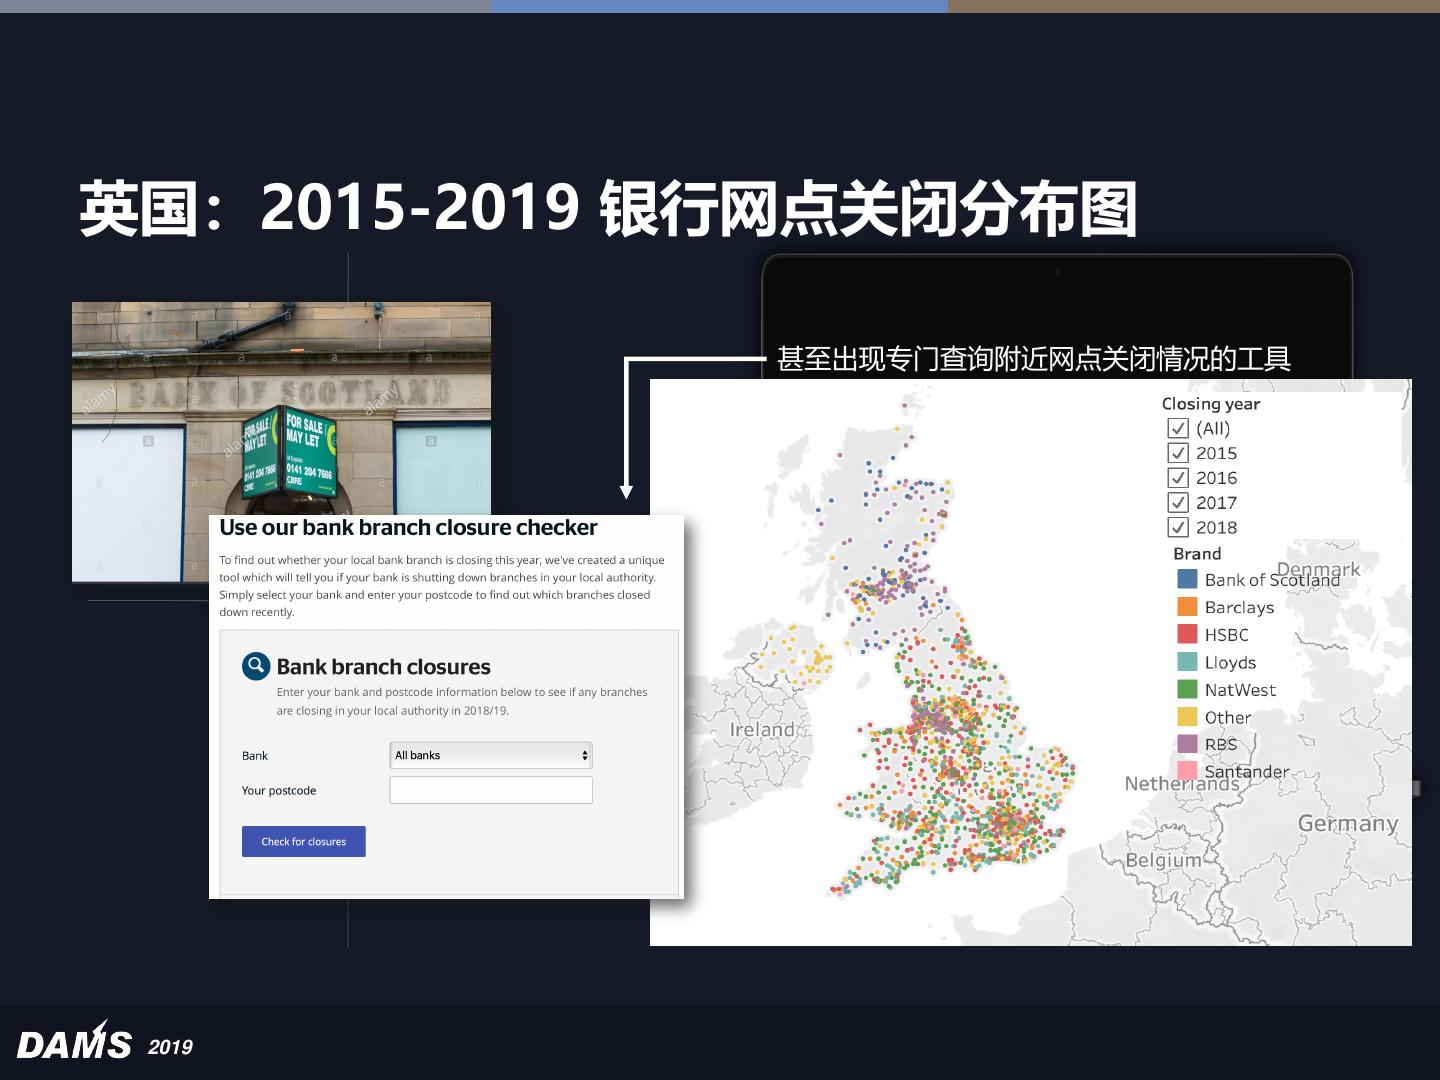Click the 'Your postcode' field label

pyautogui.click(x=279, y=791)
